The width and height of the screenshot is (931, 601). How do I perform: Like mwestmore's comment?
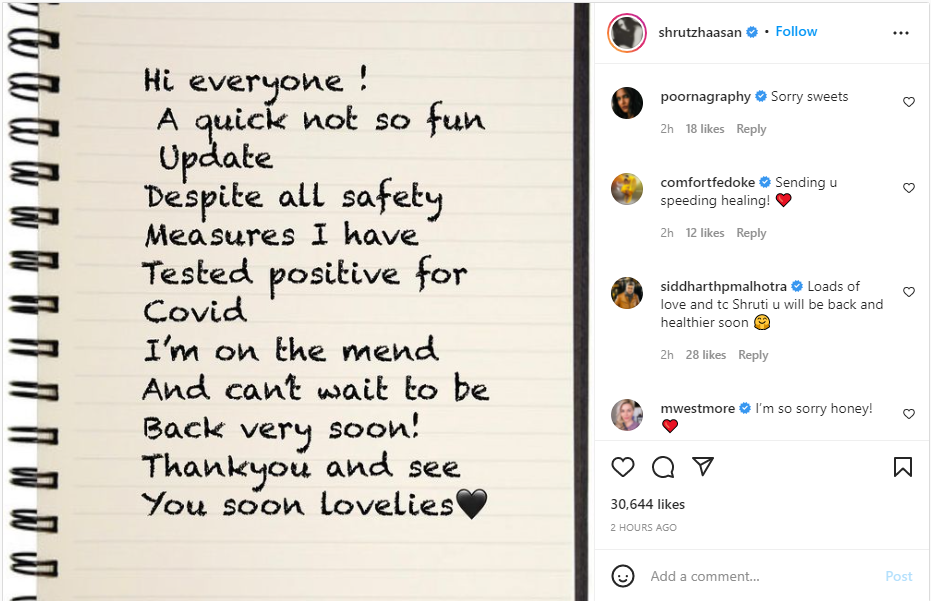pyautogui.click(x=909, y=414)
